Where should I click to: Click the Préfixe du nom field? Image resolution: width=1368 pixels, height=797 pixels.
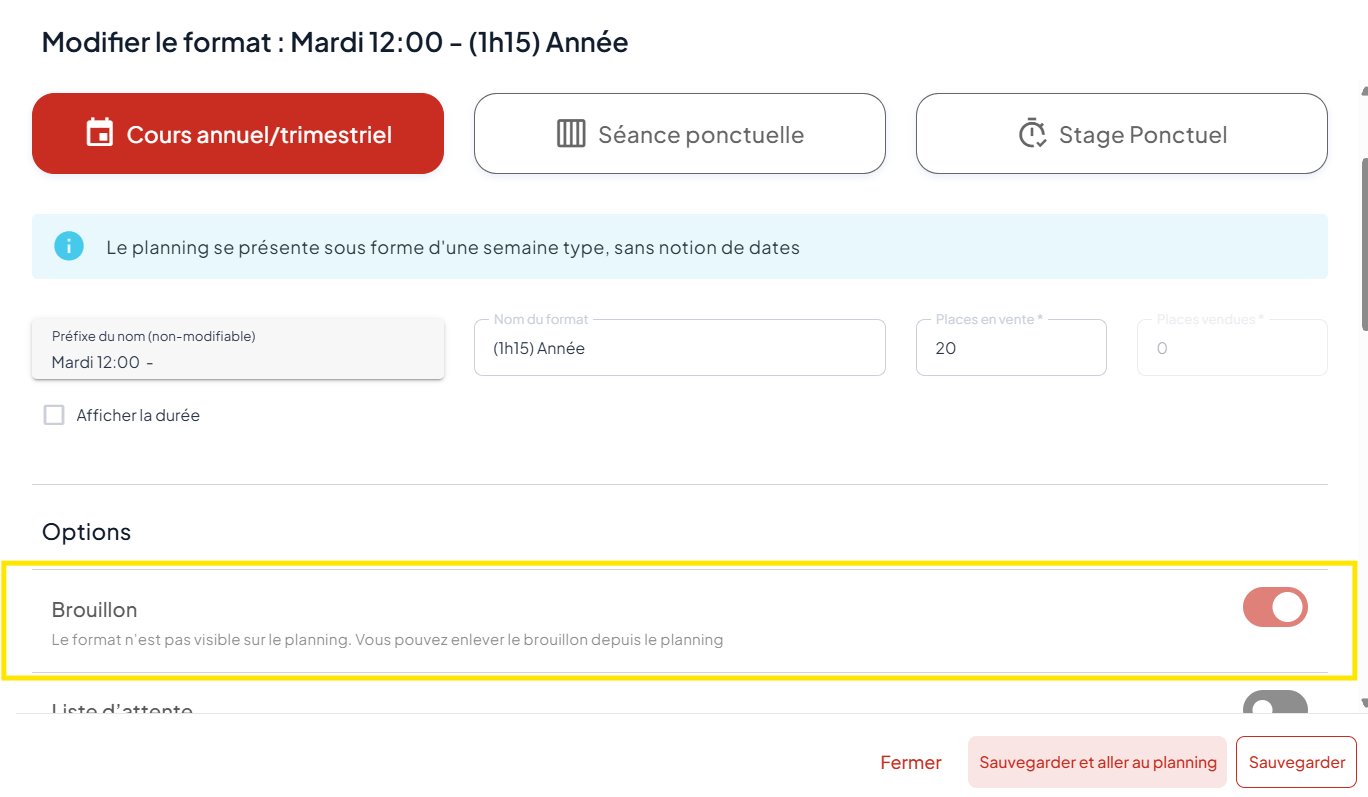tap(238, 350)
